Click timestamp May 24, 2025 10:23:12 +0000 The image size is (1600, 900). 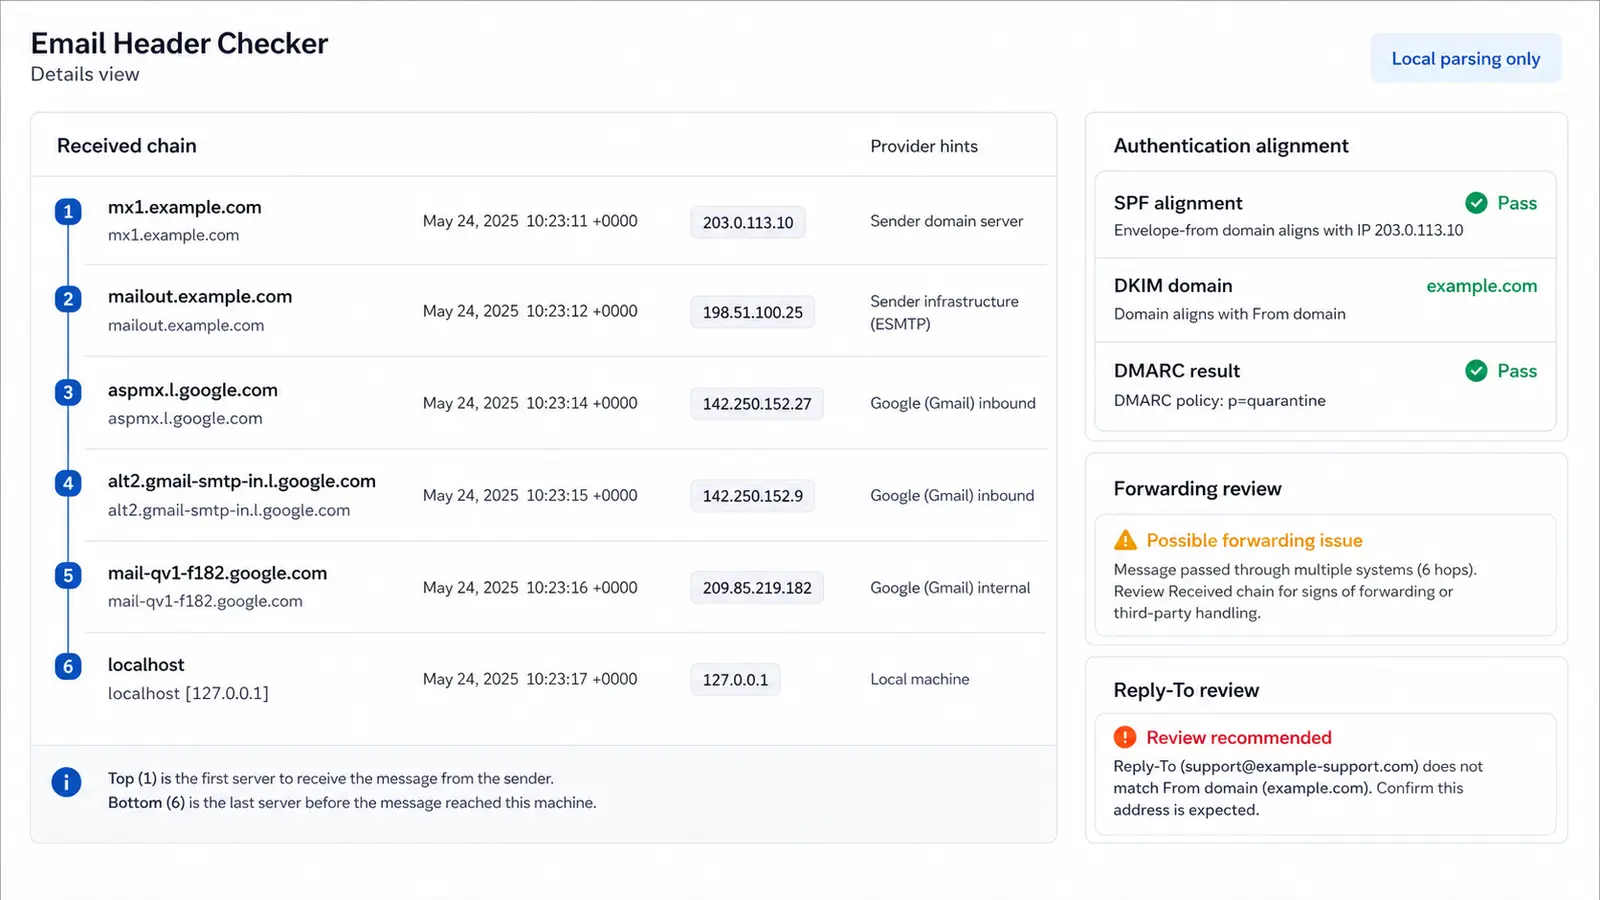[530, 311]
